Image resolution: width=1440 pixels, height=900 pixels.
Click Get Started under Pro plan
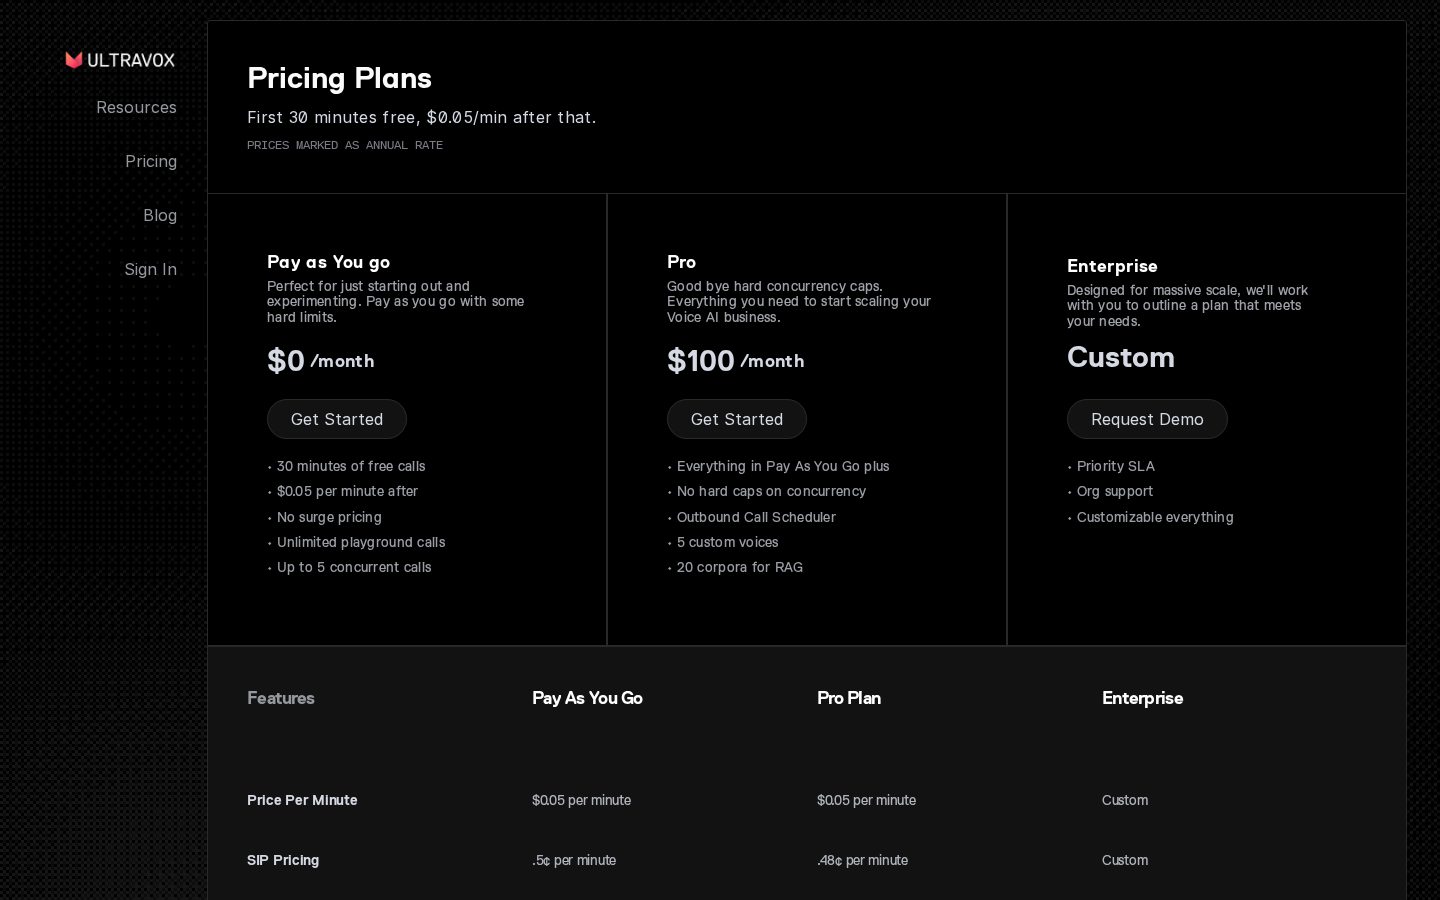pos(737,419)
